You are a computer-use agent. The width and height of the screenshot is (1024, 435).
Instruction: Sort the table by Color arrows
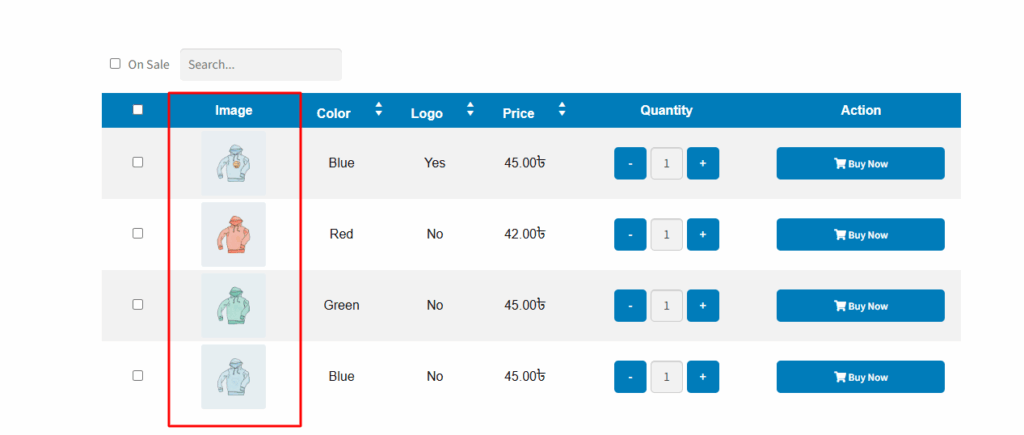point(379,109)
